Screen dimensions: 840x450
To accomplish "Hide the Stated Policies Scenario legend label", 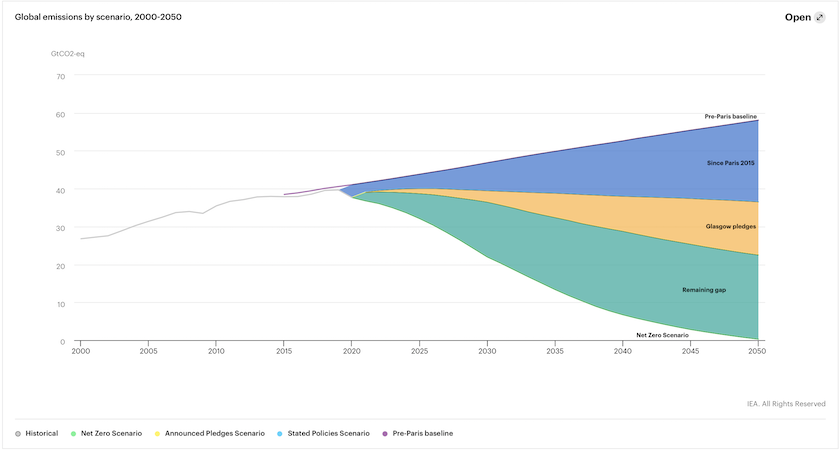I will click(329, 433).
